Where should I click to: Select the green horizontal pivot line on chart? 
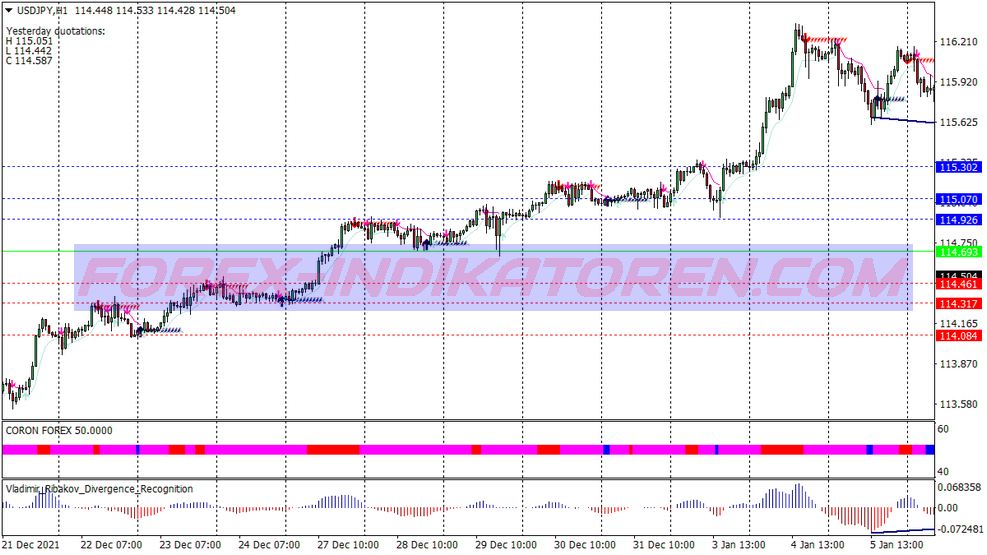468,252
